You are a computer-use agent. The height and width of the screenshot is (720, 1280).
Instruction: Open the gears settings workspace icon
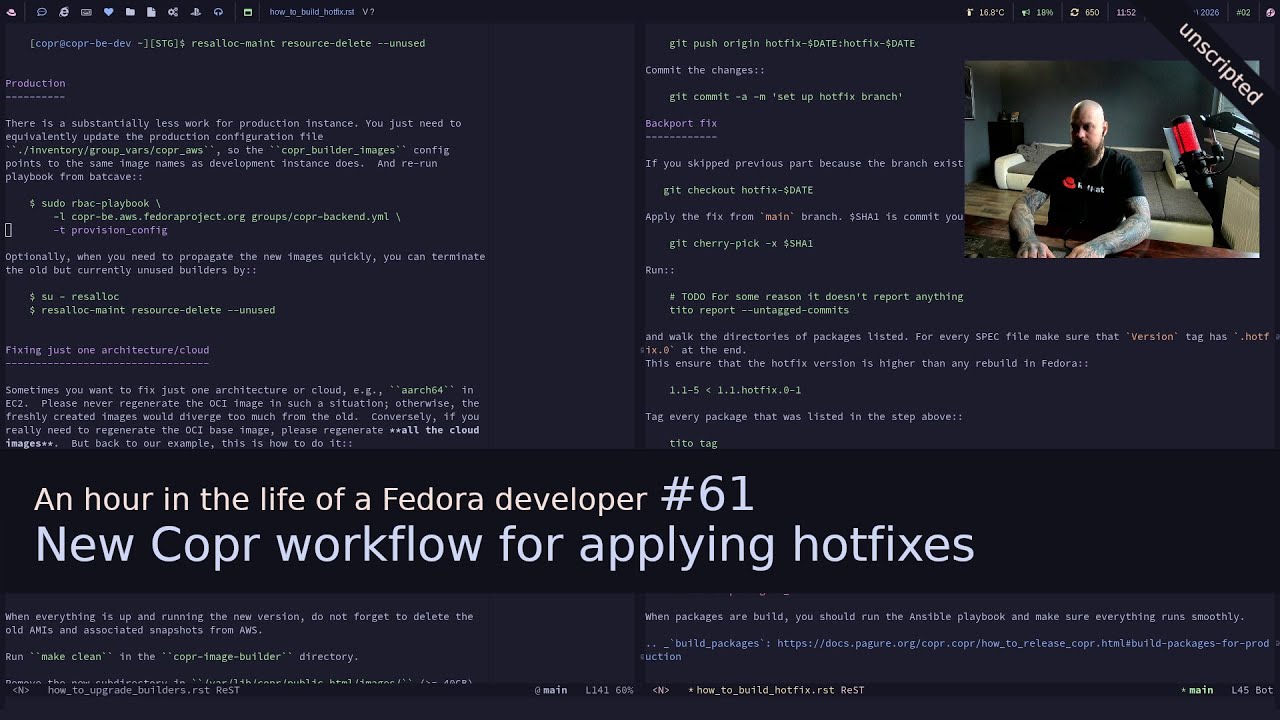click(x=173, y=12)
